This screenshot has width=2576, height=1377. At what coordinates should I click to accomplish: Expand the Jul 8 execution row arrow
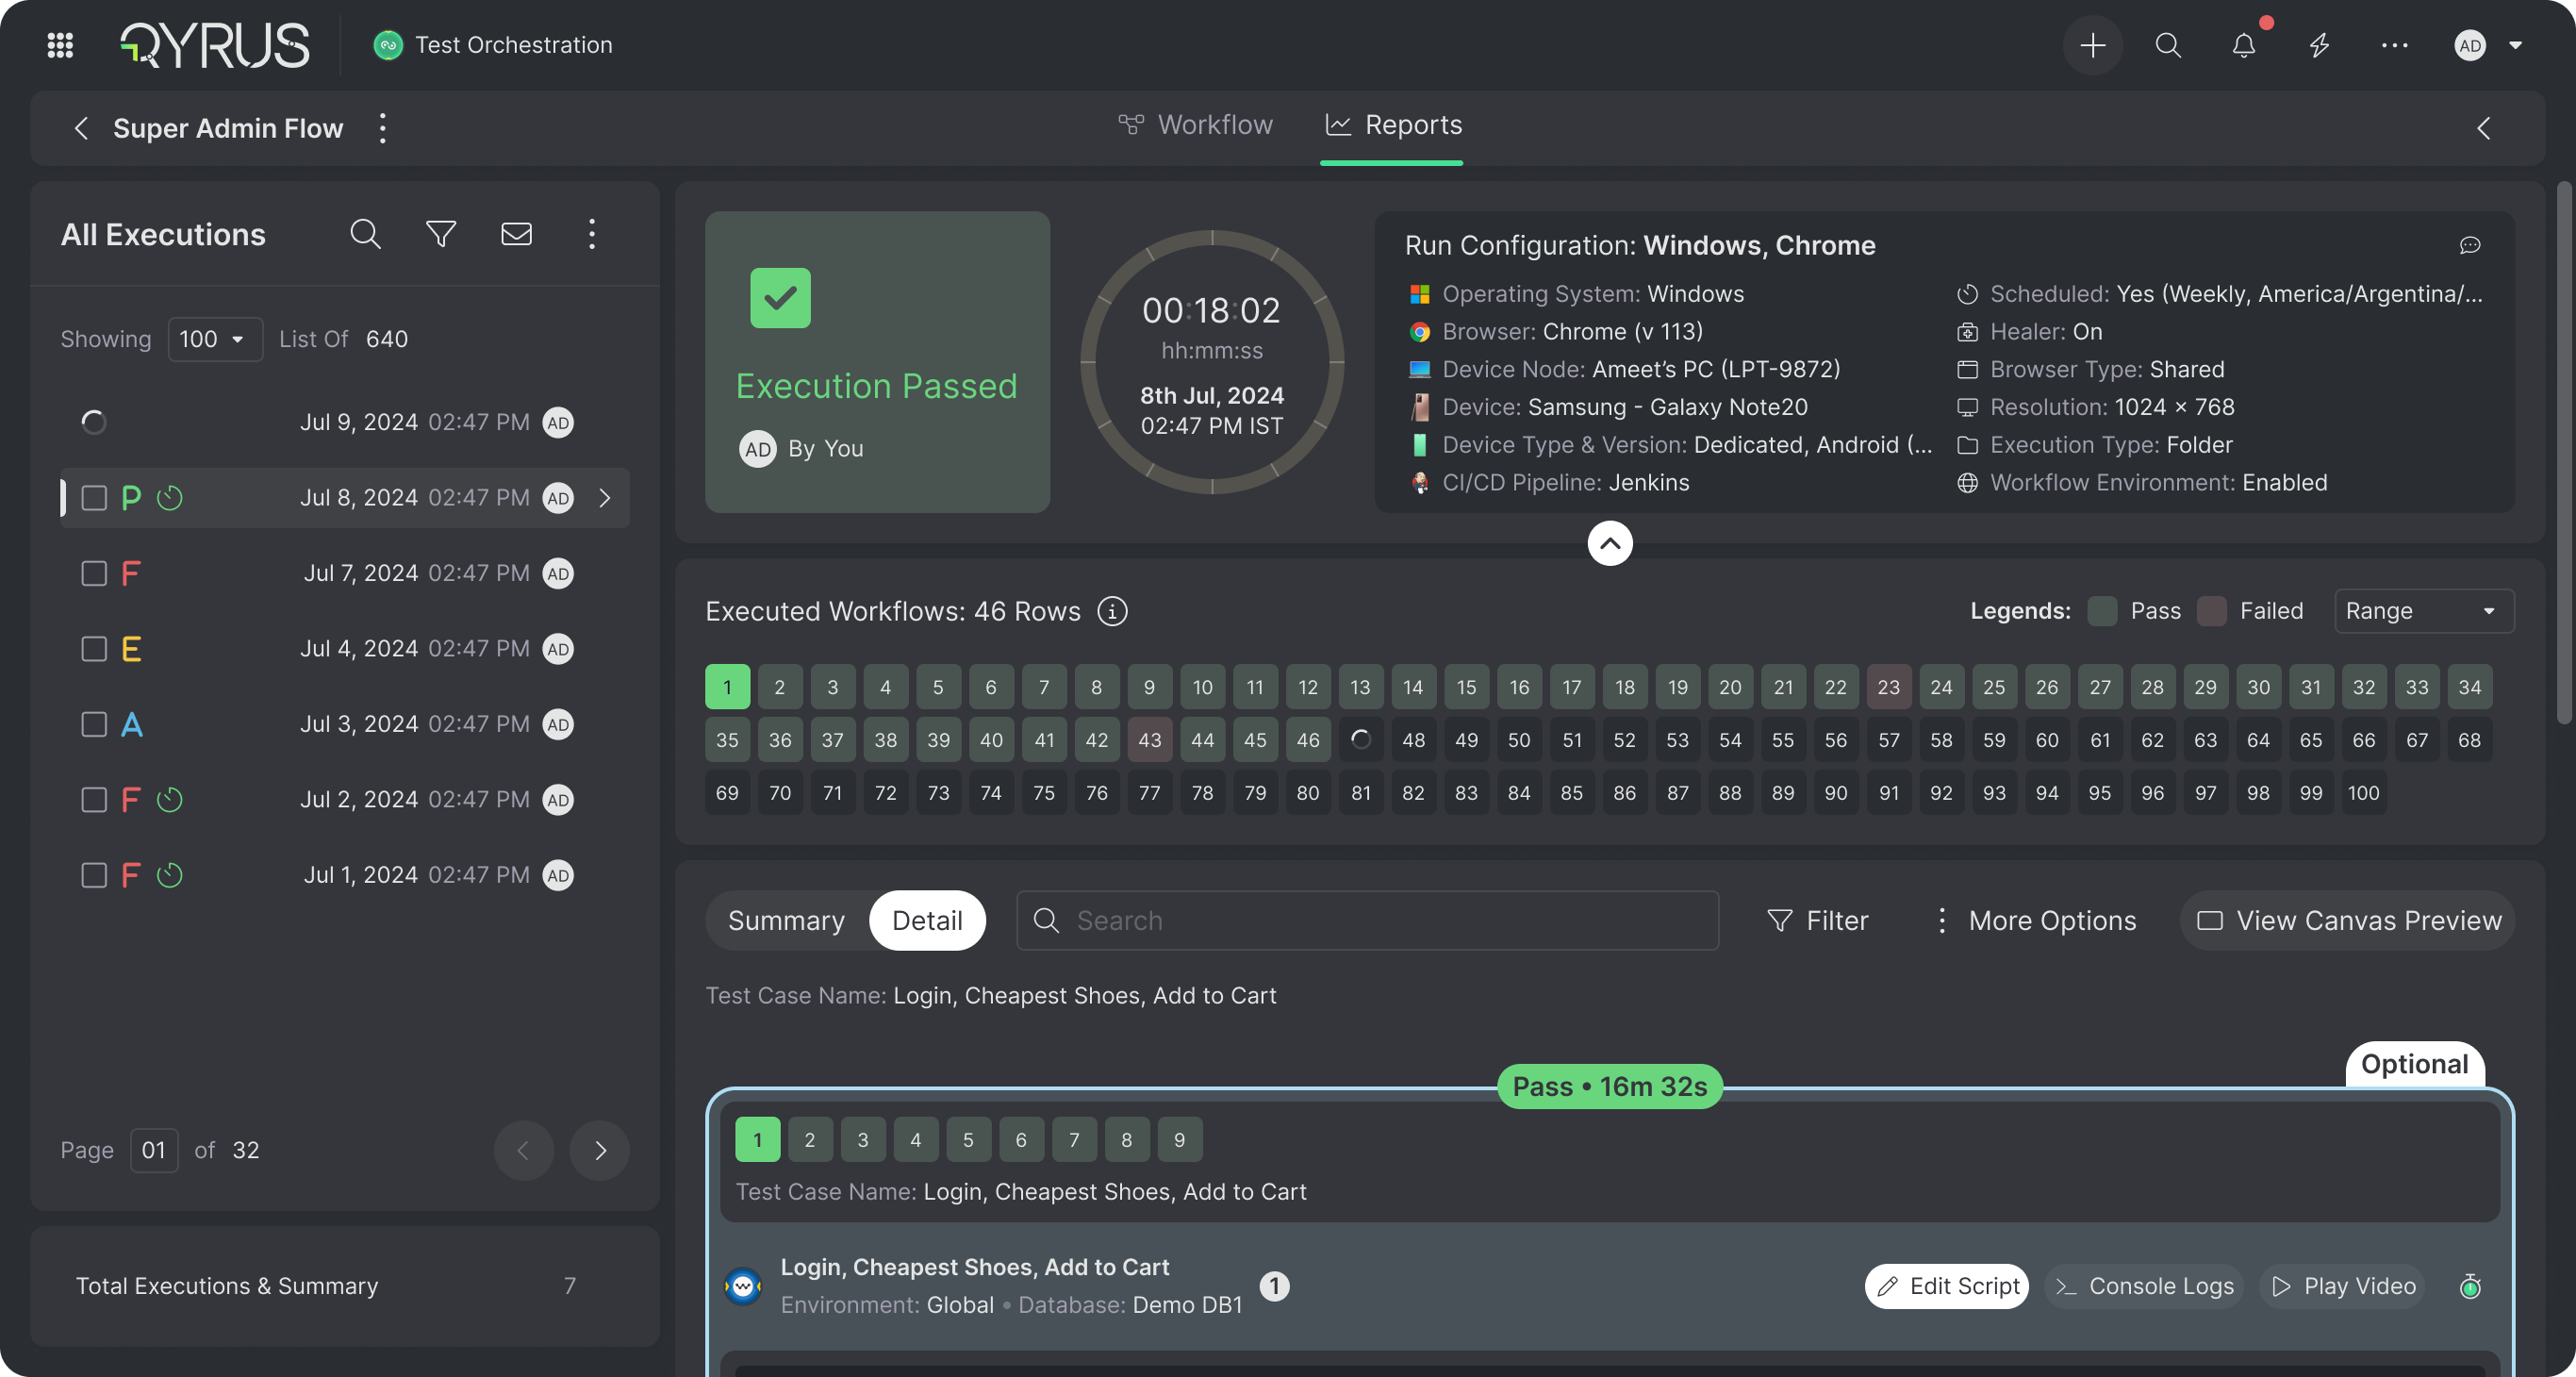(604, 498)
